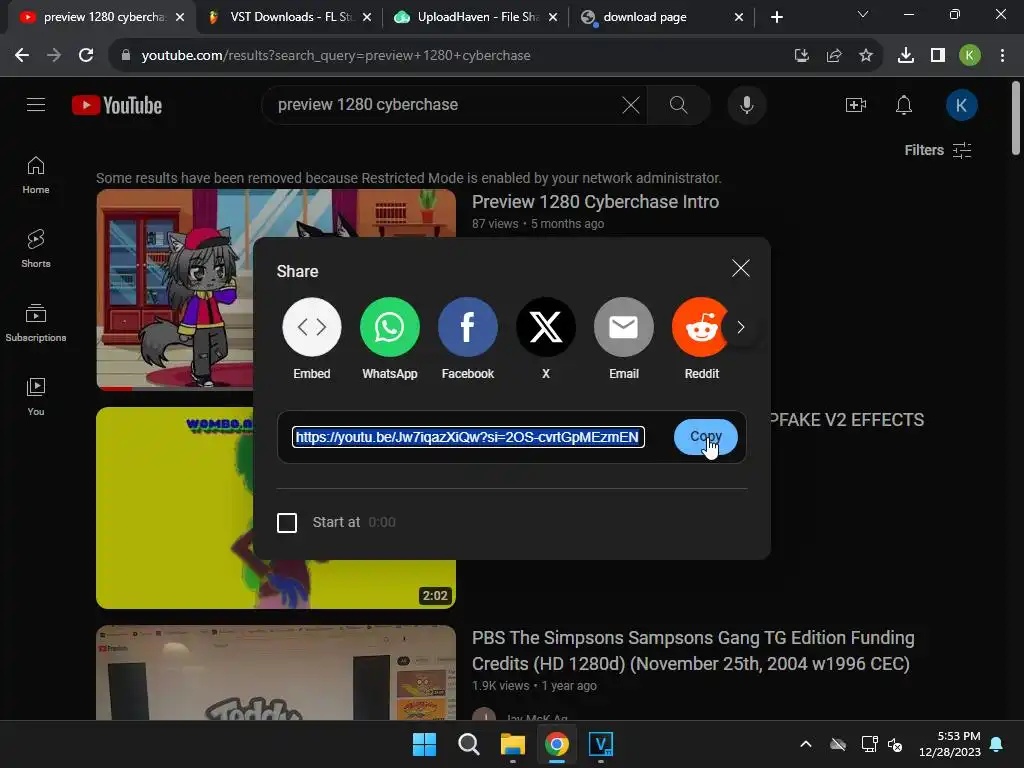Toggle the Chrome side panel

pos(938,56)
